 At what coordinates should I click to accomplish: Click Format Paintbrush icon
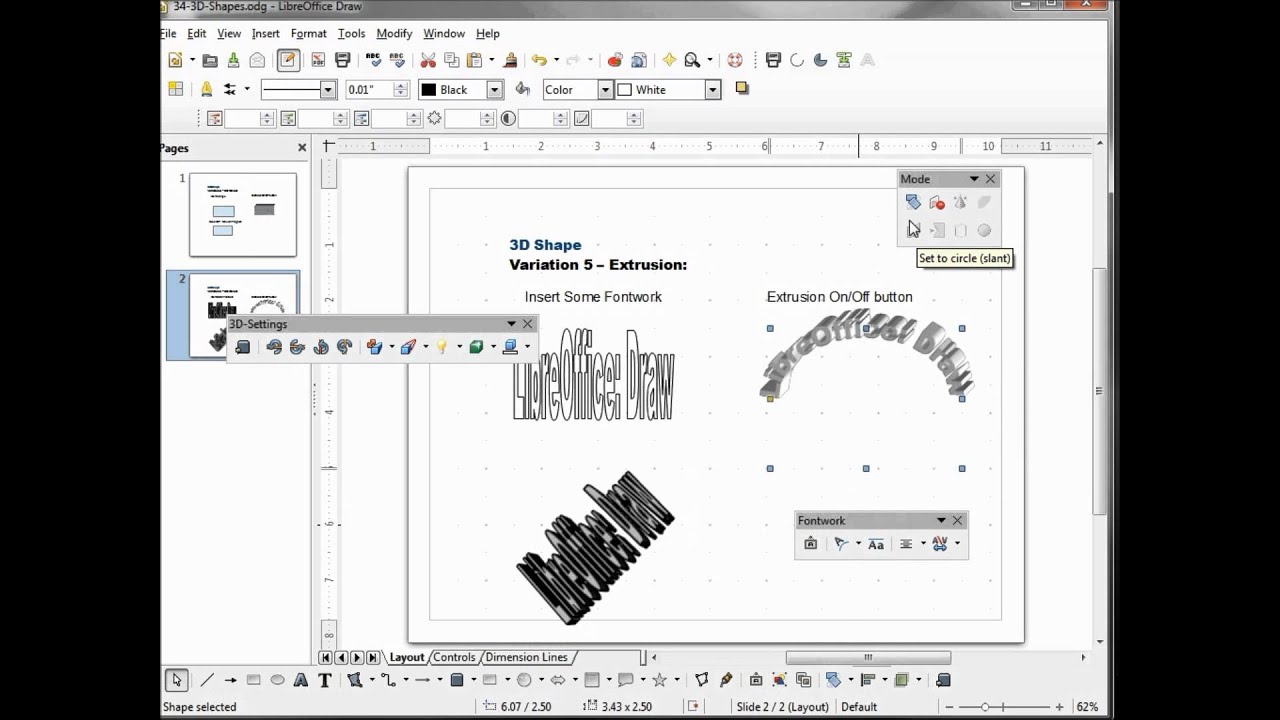[x=510, y=60]
